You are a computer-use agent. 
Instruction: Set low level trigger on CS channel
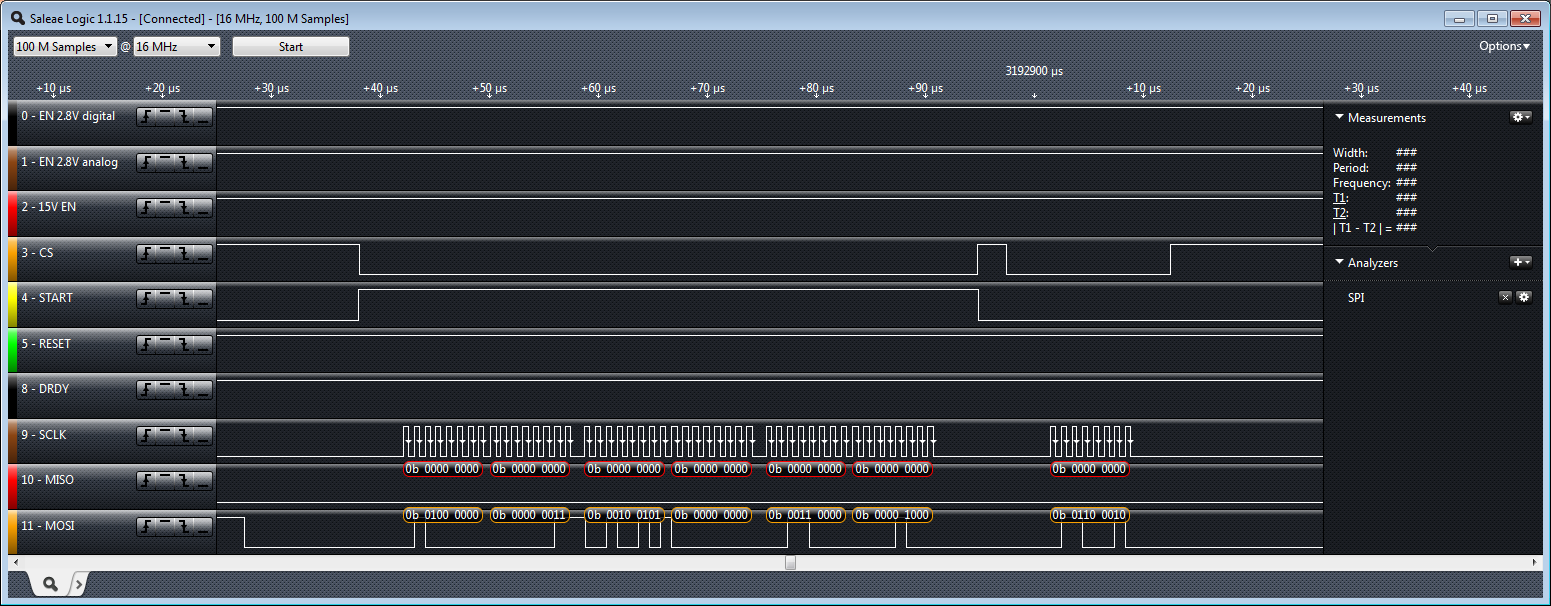point(203,253)
